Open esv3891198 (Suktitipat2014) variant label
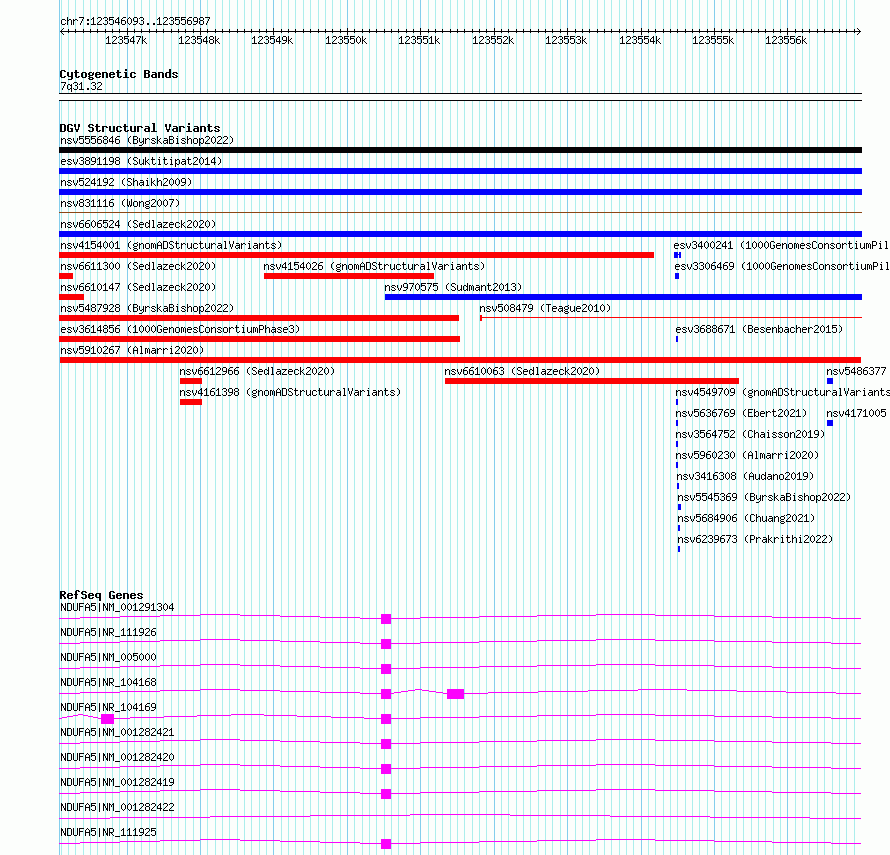890x855 pixels. 141,161
